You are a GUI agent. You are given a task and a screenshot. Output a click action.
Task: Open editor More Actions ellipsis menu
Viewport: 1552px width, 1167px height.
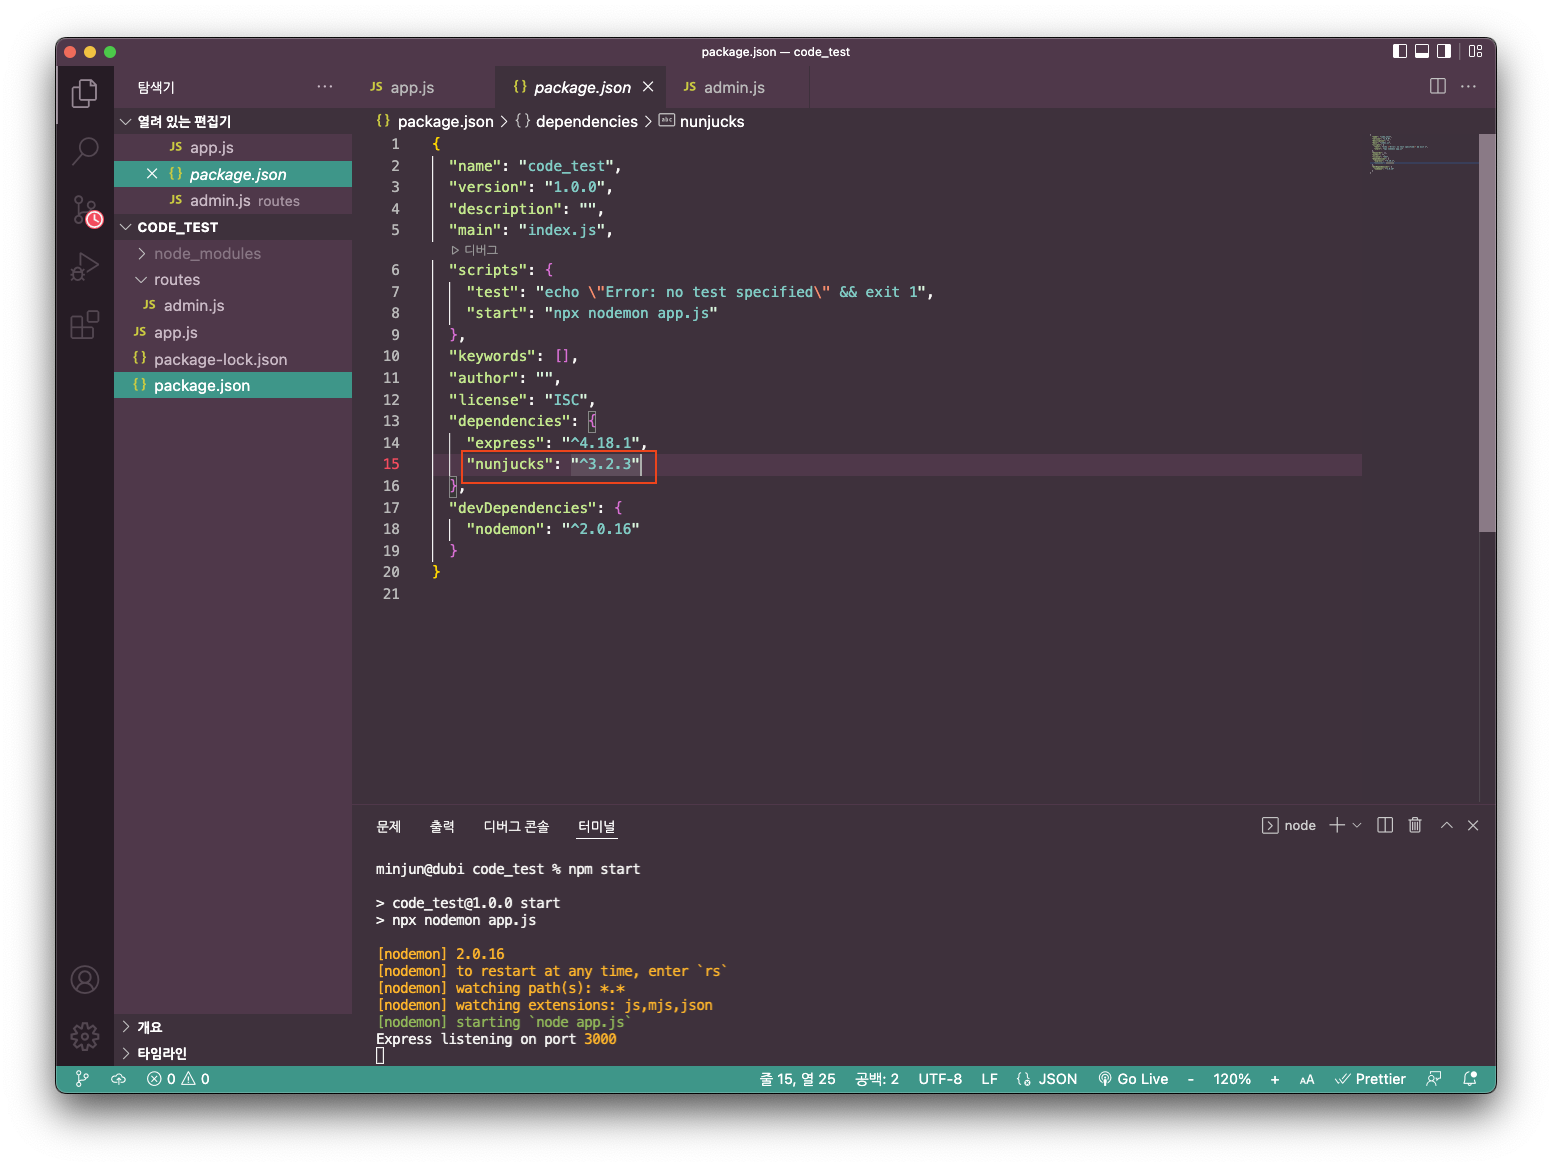point(1468,86)
